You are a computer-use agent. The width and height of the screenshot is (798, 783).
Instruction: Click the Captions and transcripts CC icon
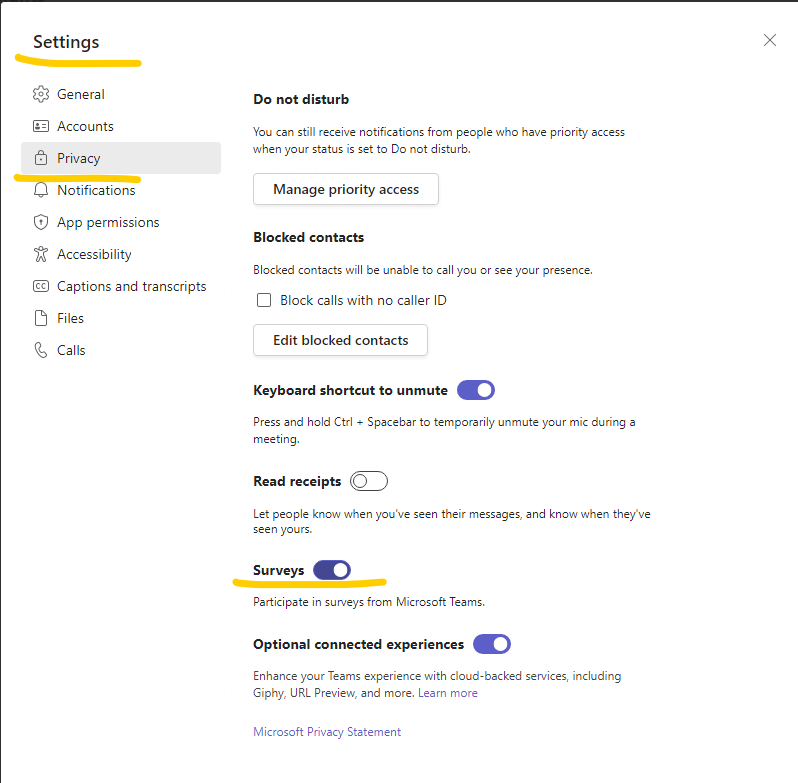[x=41, y=286]
